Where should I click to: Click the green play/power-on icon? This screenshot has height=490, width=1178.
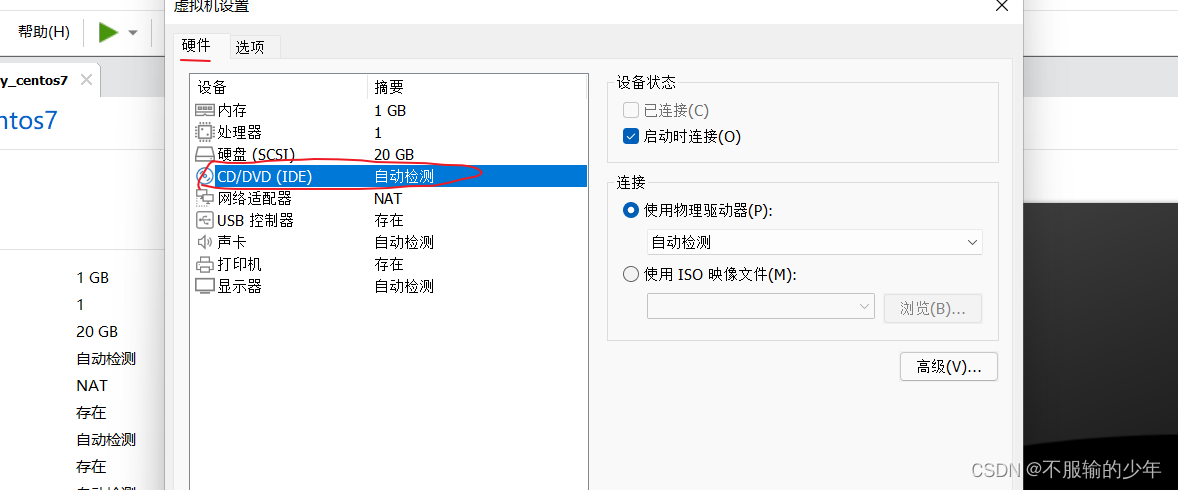point(109,32)
